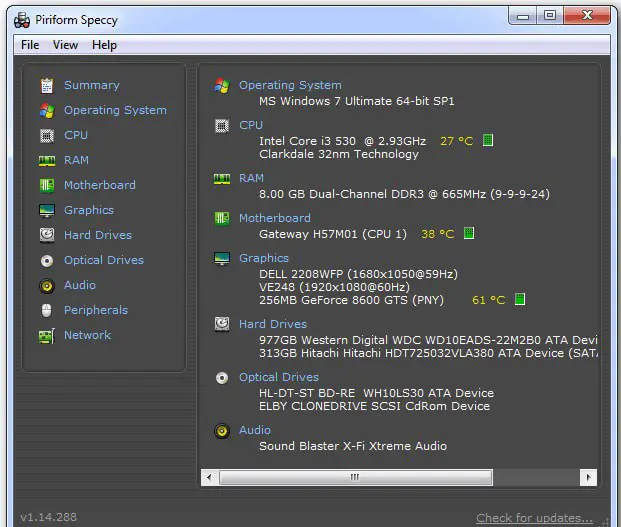The image size is (621, 527).
Task: Click the Audio heading link in summary
Action: [x=255, y=430]
